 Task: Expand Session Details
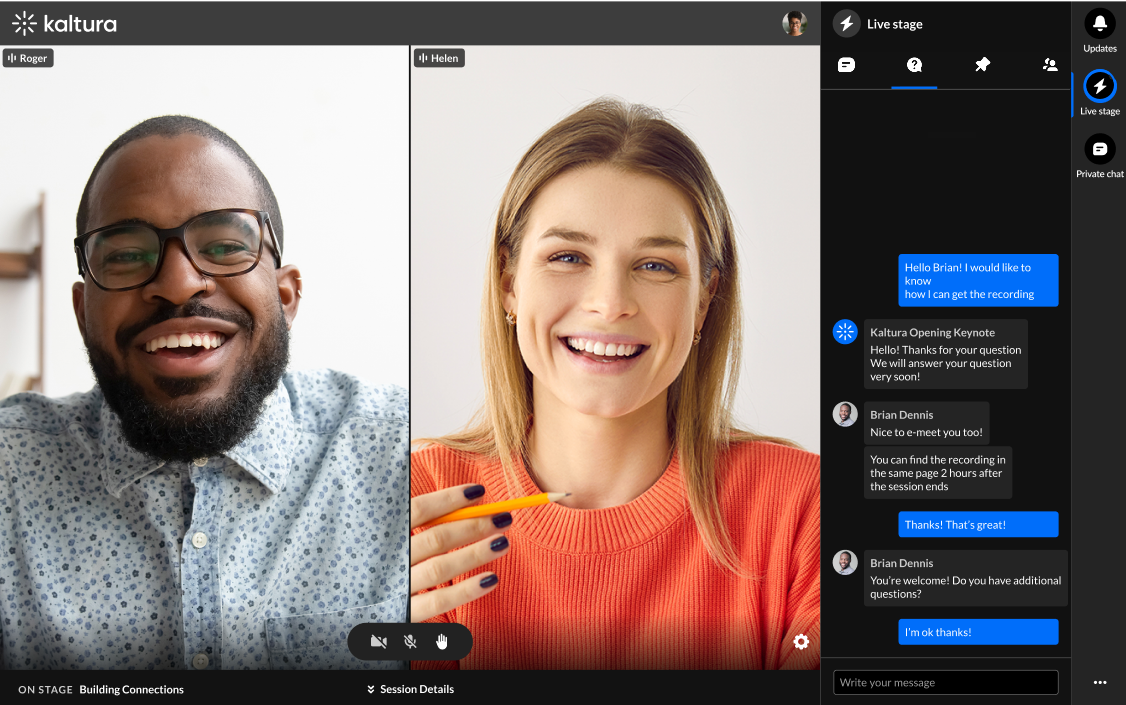(x=410, y=689)
